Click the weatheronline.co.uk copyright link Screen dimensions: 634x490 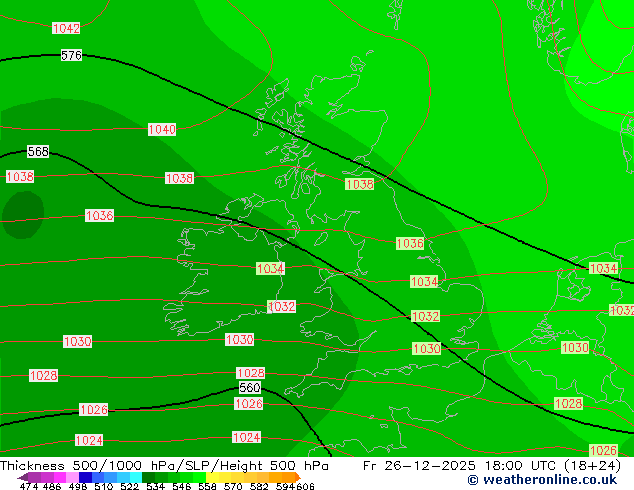(x=542, y=480)
